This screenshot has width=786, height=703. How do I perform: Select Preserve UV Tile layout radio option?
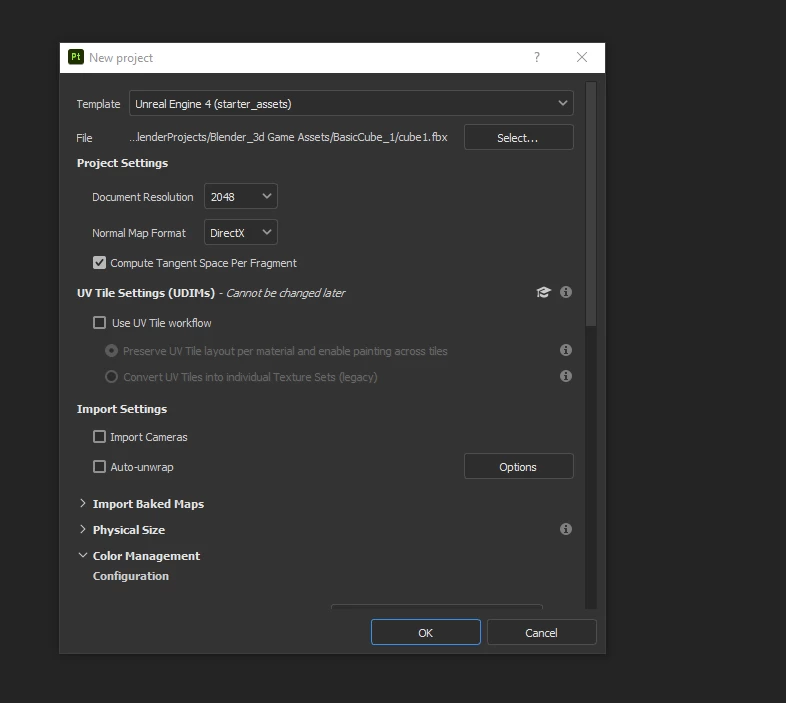click(111, 350)
